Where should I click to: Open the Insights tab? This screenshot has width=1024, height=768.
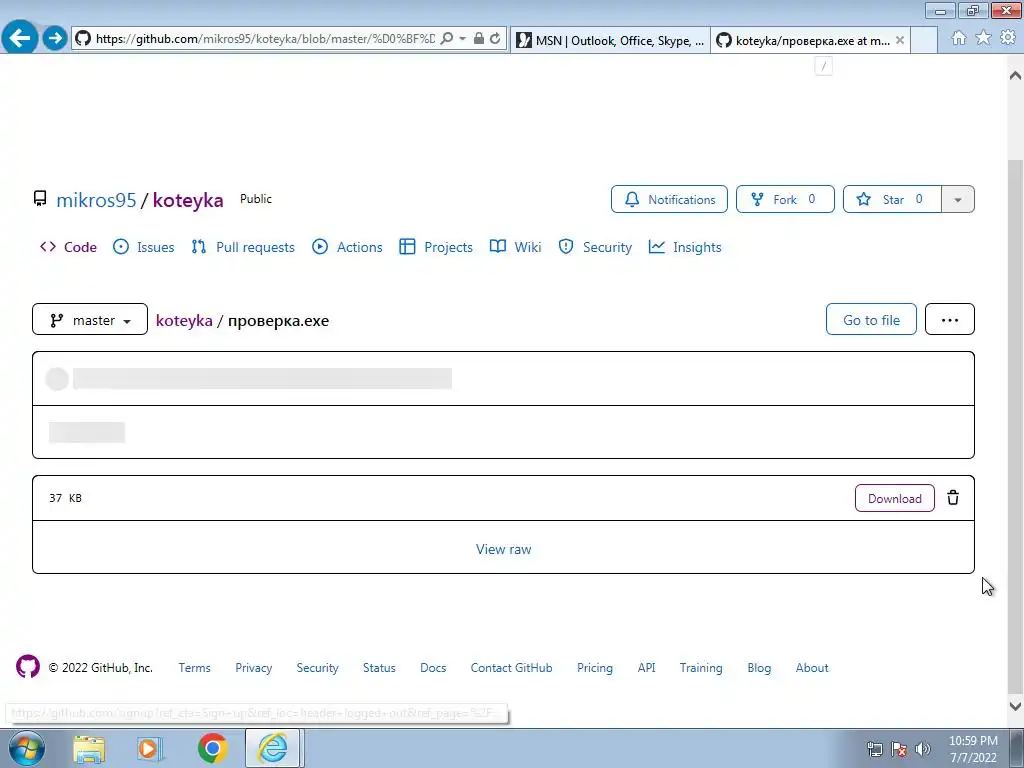point(685,247)
